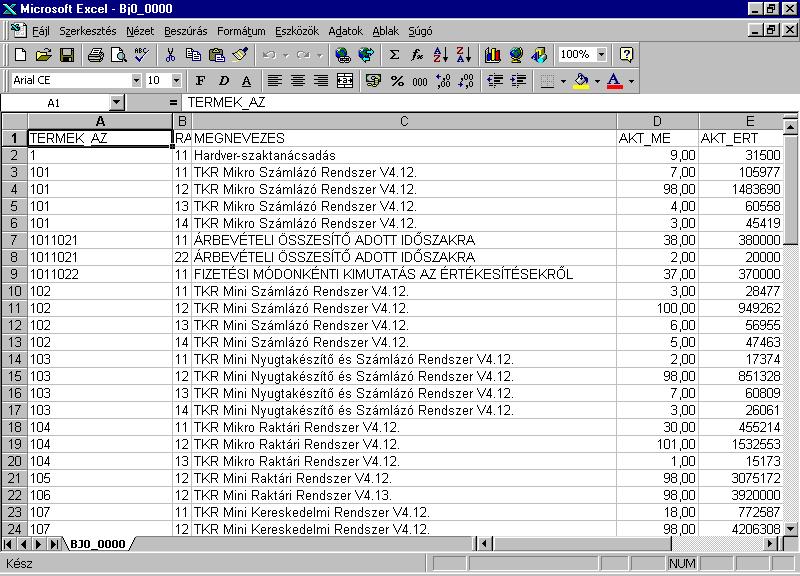This screenshot has width=800, height=576.
Task: Run spelling check ABC icon
Action: click(x=141, y=55)
